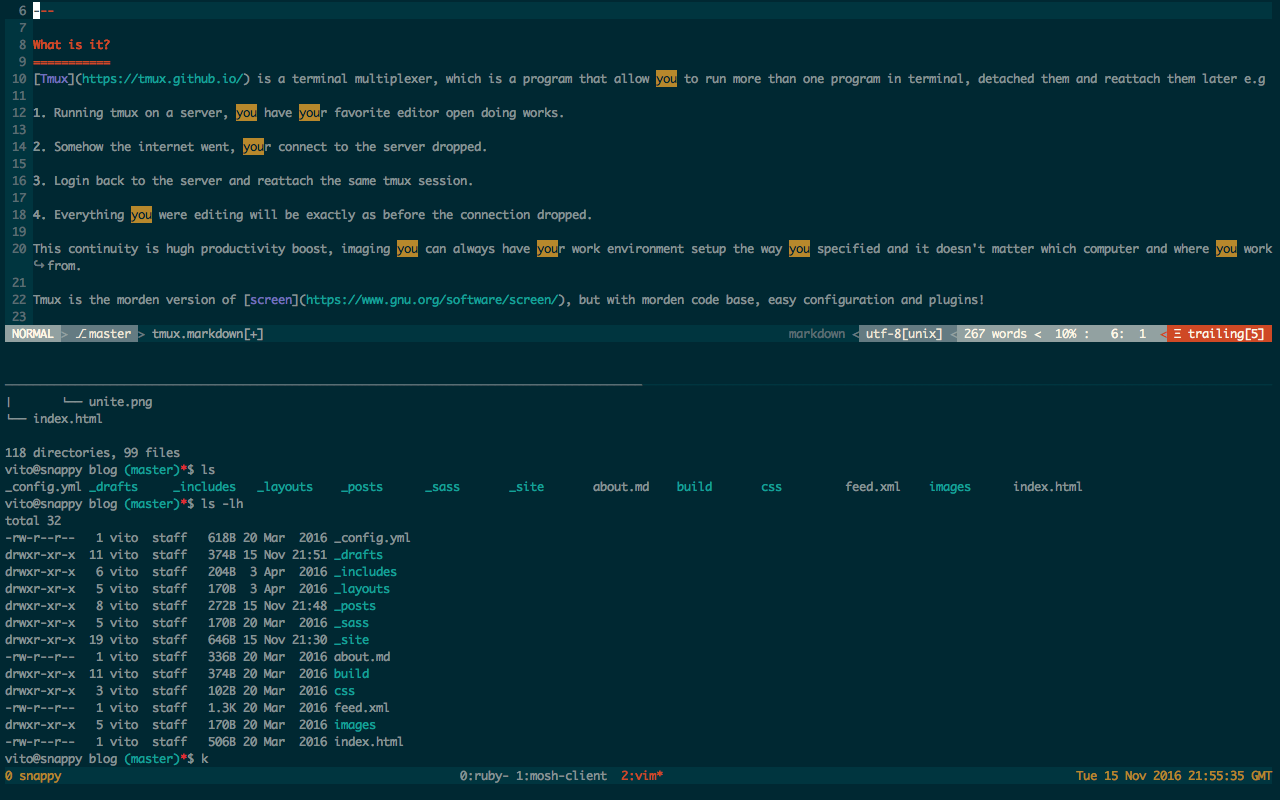Click images in the short ls output row
This screenshot has height=800, width=1280.
pos(950,487)
